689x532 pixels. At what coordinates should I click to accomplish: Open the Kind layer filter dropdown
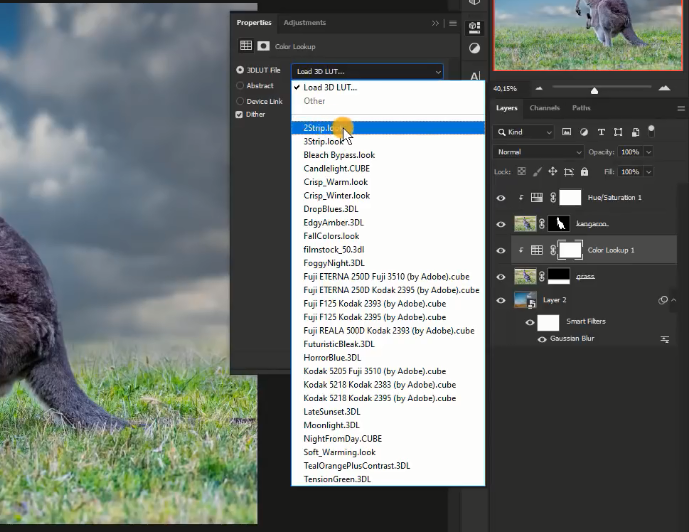530,132
